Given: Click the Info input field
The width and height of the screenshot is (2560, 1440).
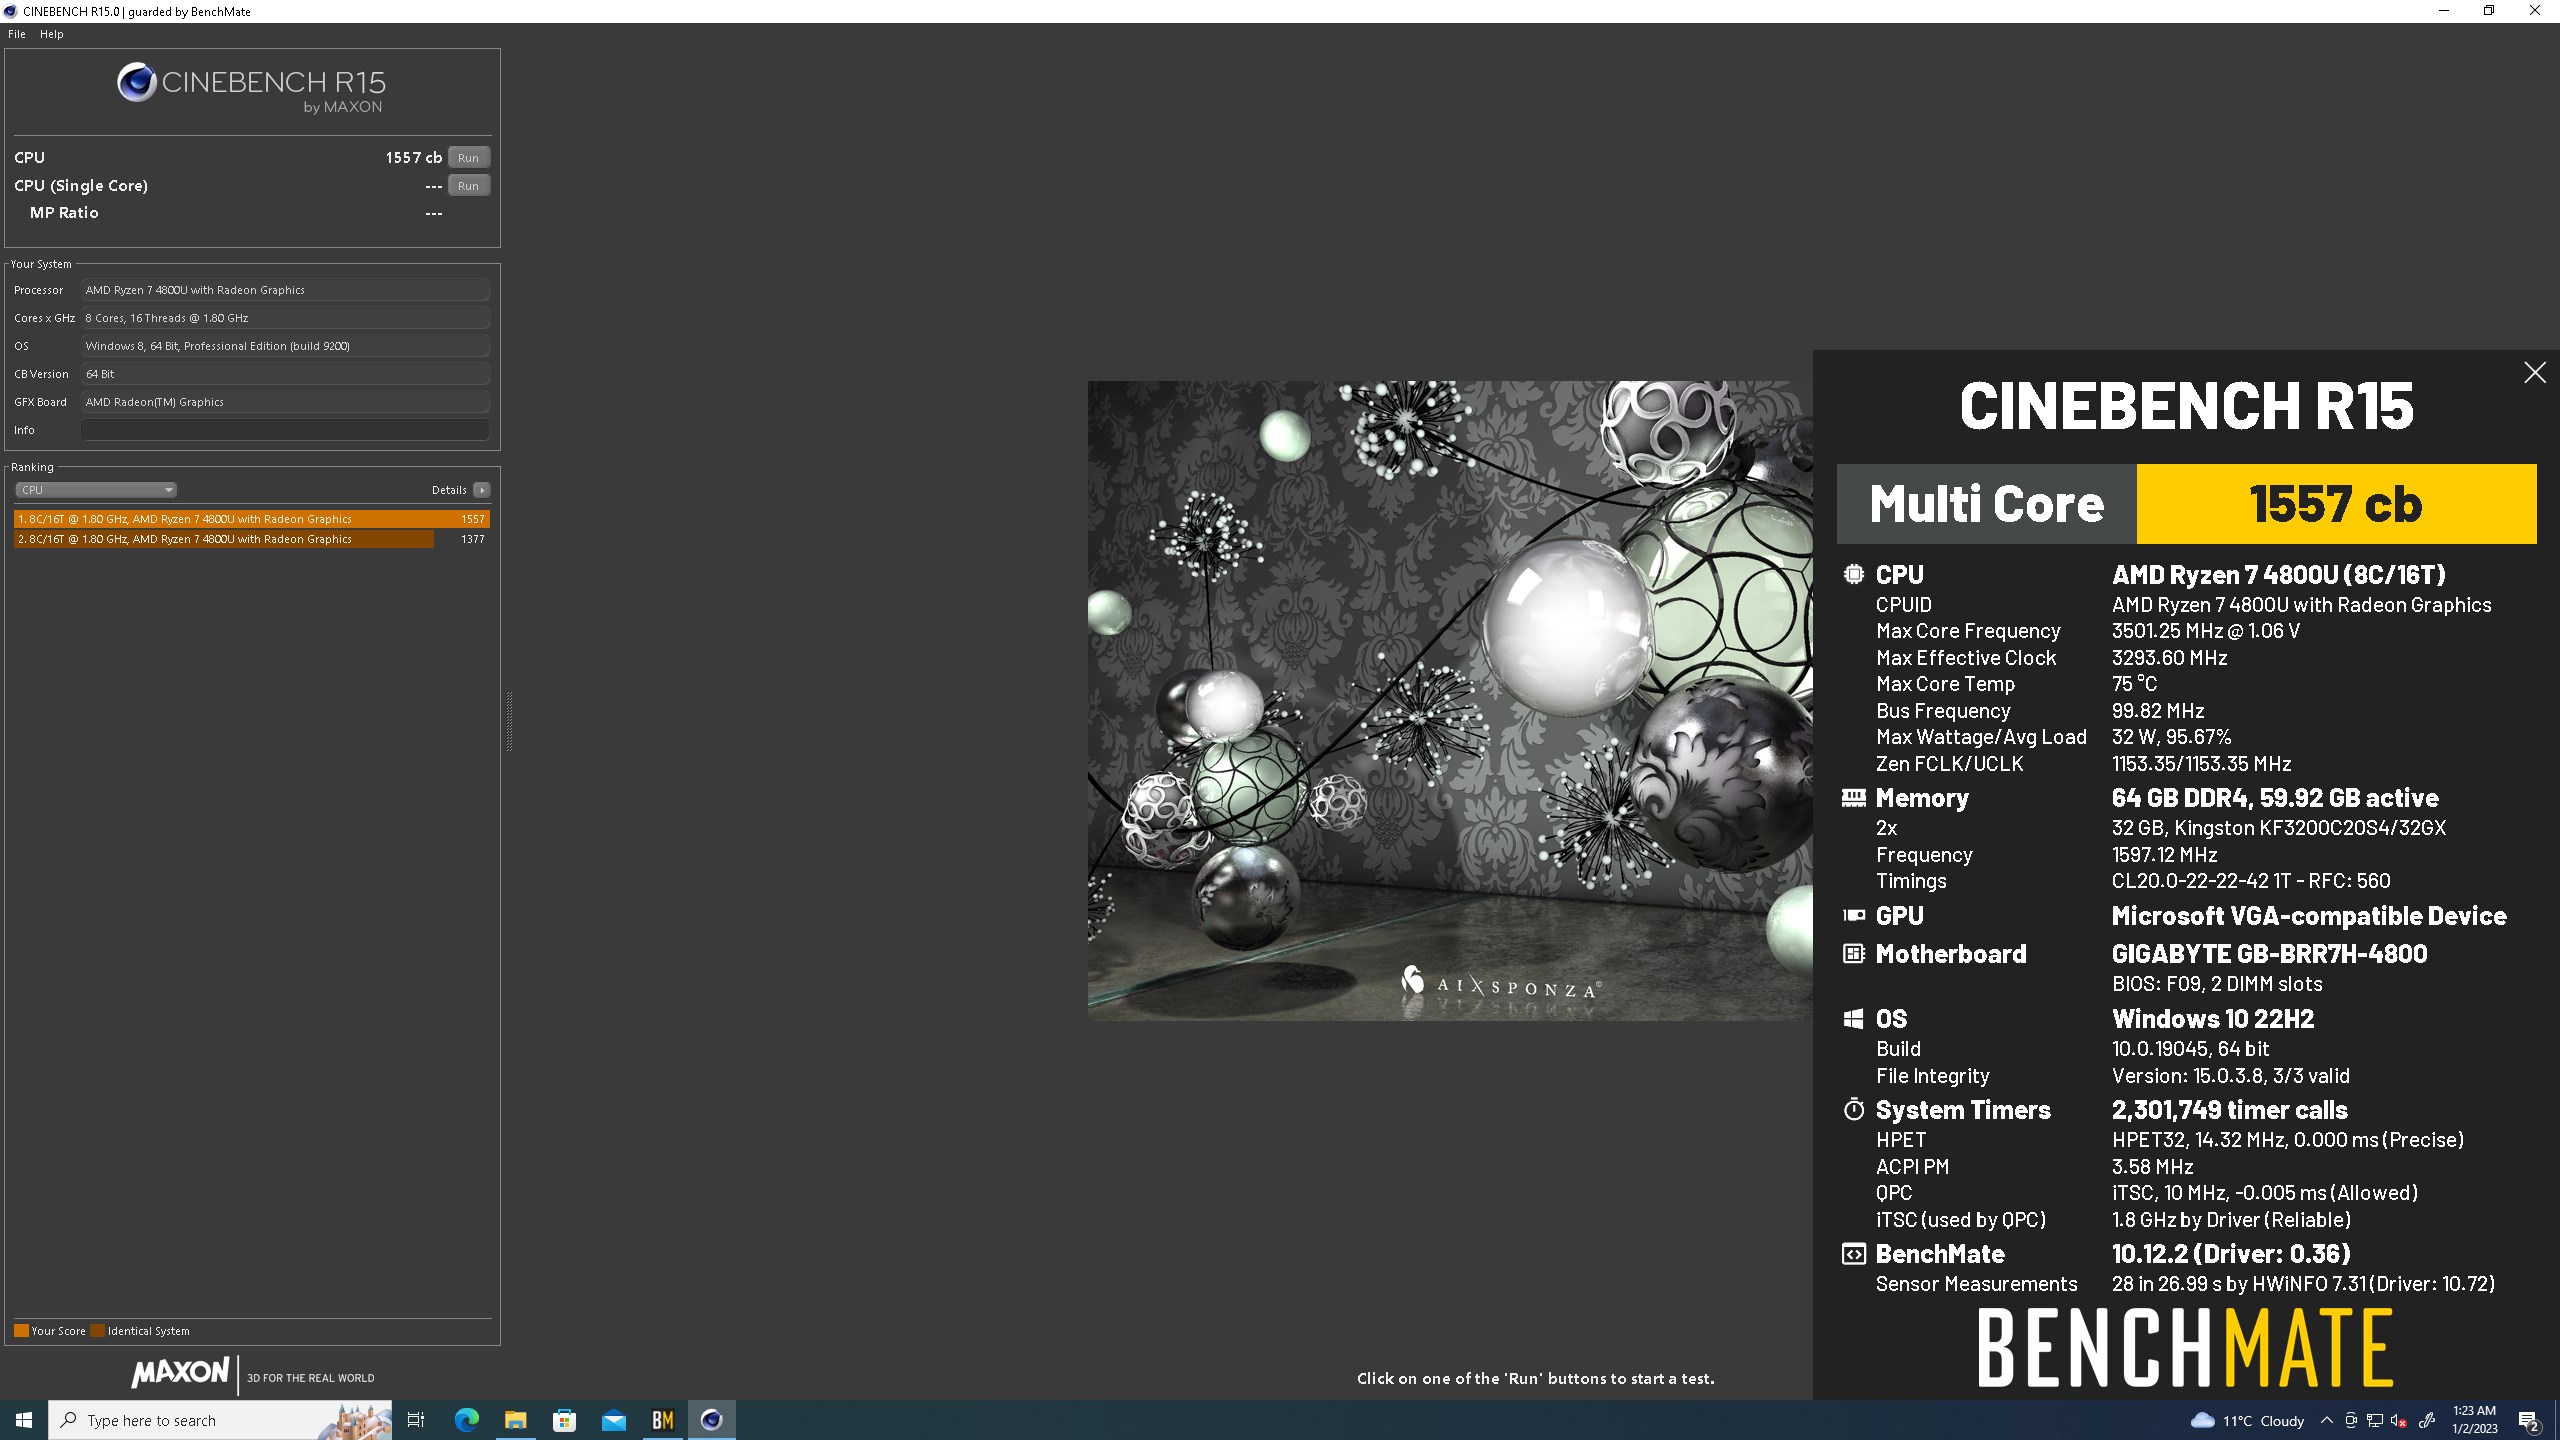Looking at the screenshot, I should pyautogui.click(x=285, y=430).
